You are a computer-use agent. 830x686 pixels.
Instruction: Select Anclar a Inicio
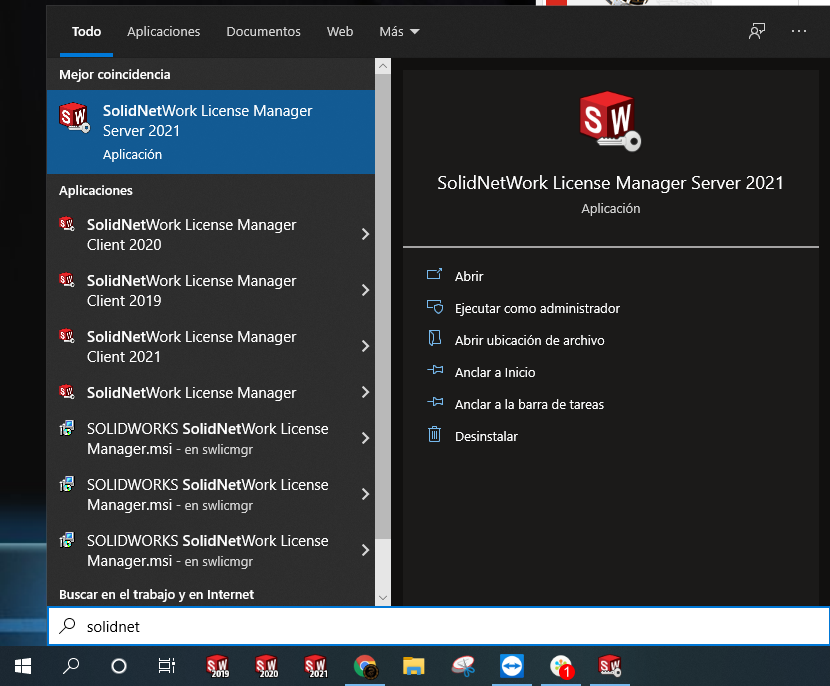click(495, 373)
